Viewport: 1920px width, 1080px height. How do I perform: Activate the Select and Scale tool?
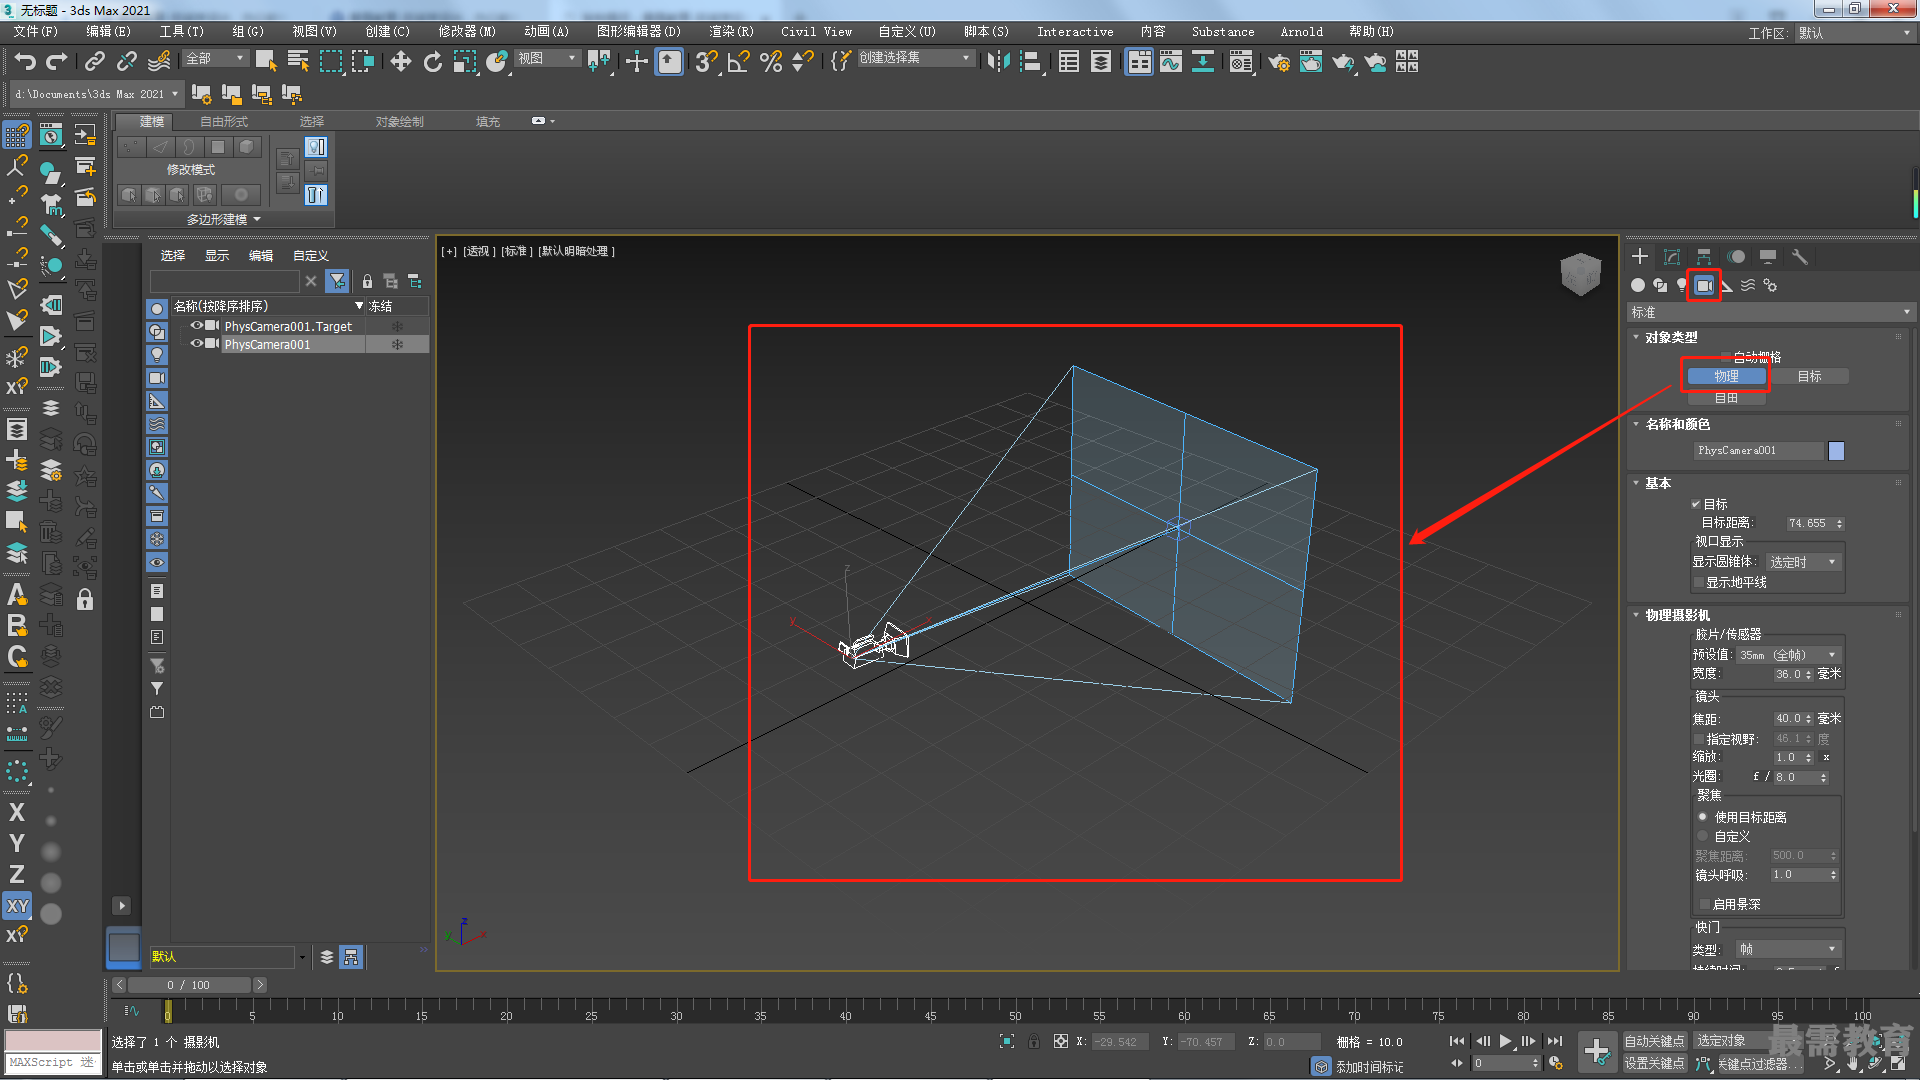tap(465, 62)
